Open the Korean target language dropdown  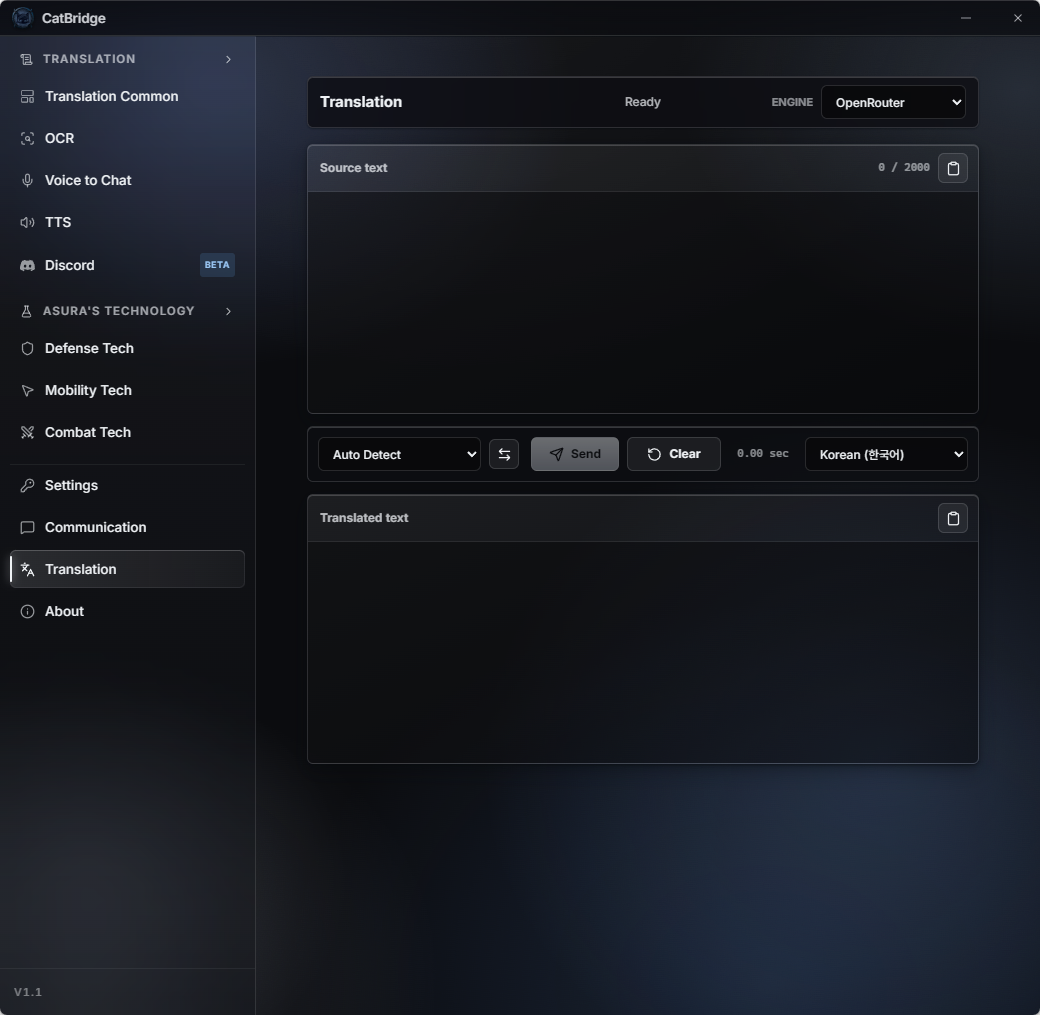click(886, 454)
